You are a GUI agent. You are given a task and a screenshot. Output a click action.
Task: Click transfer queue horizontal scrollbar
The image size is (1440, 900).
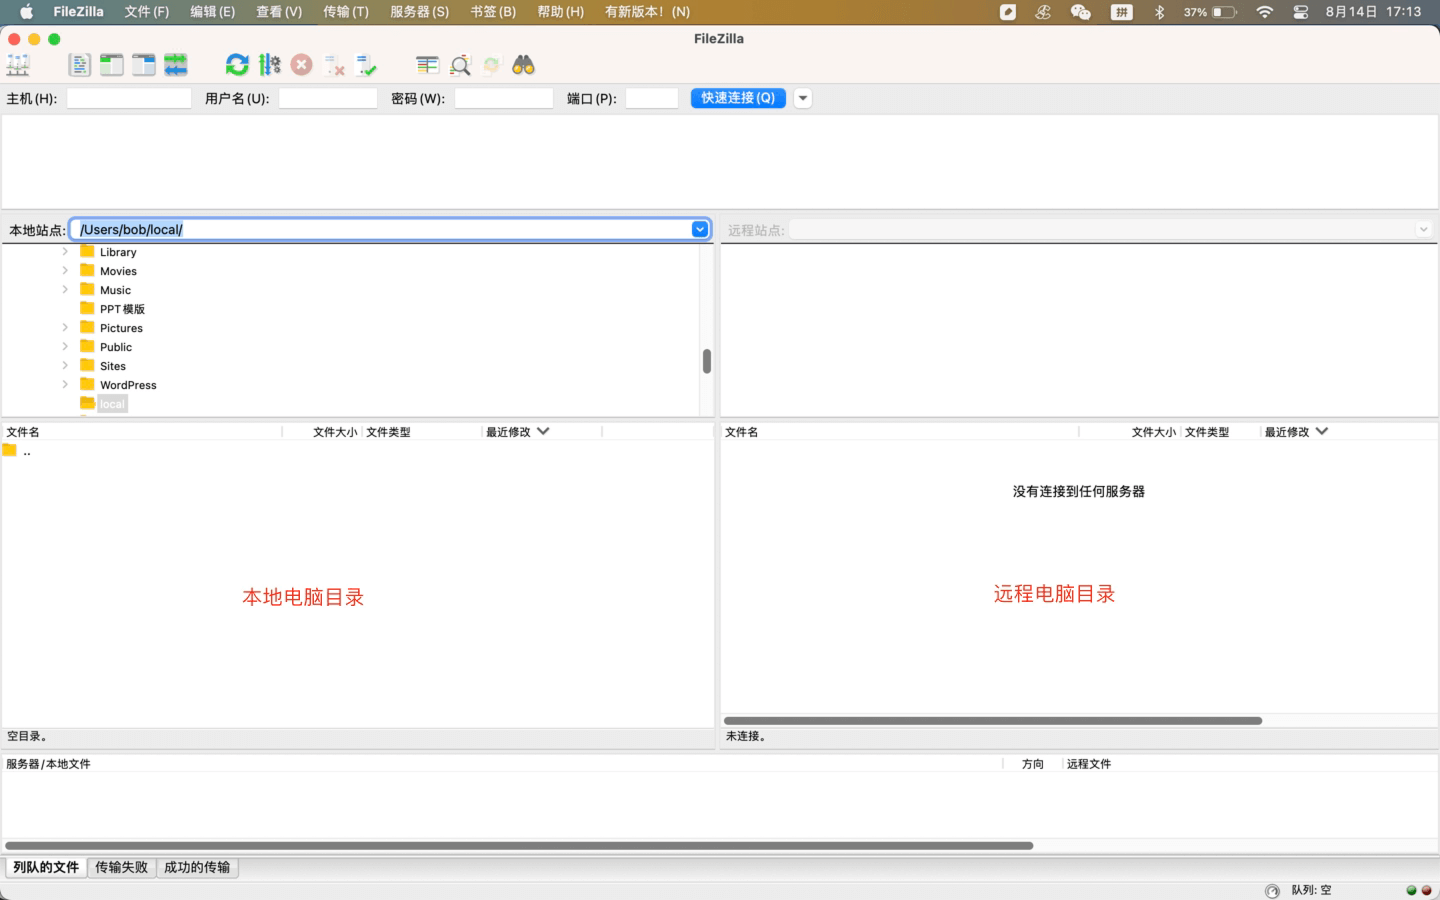(x=519, y=846)
